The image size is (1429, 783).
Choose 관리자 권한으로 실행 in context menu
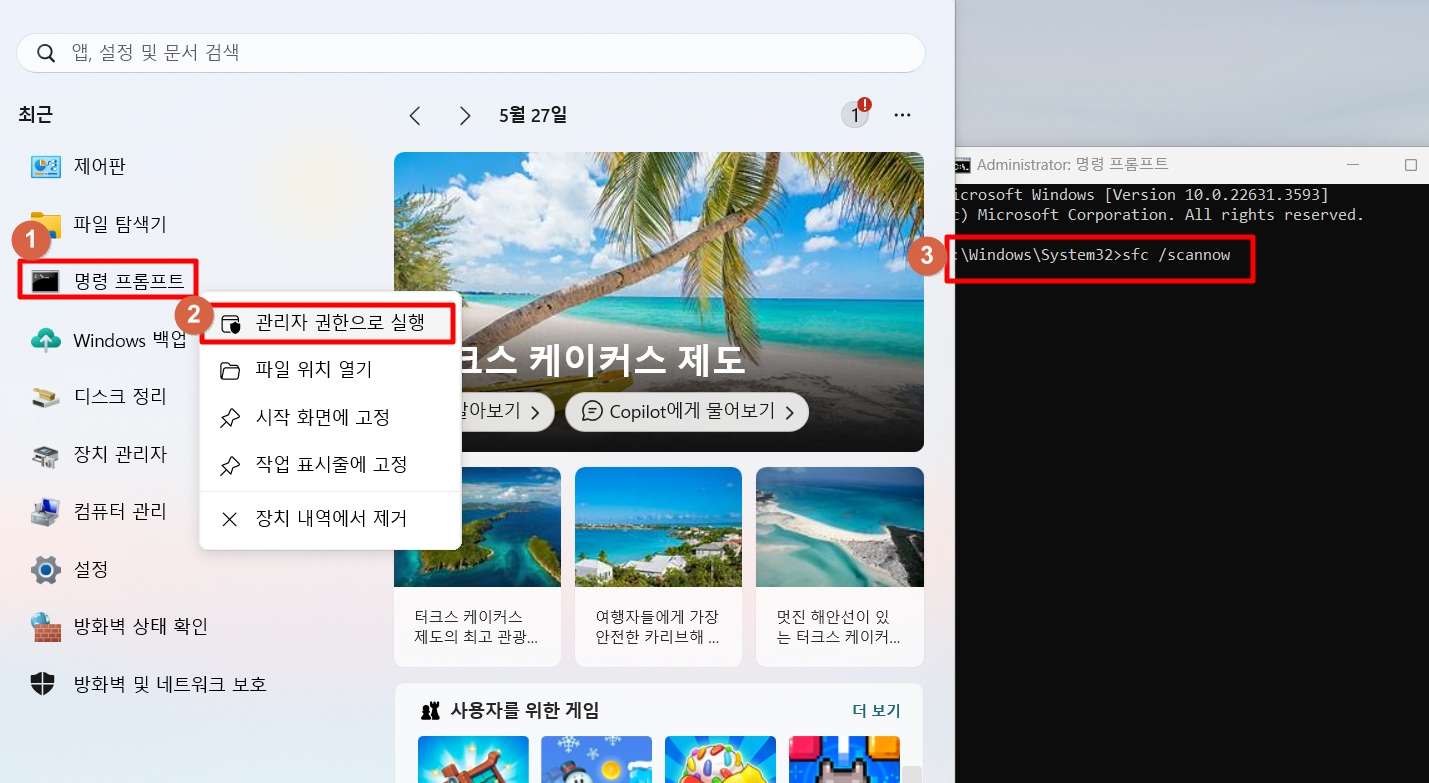[328, 322]
